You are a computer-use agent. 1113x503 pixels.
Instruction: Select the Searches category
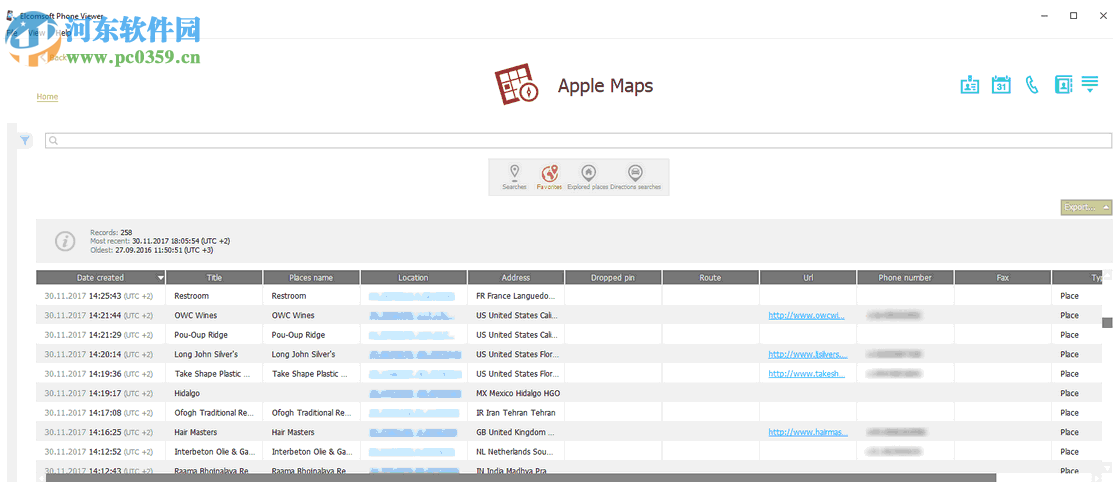[x=515, y=177]
